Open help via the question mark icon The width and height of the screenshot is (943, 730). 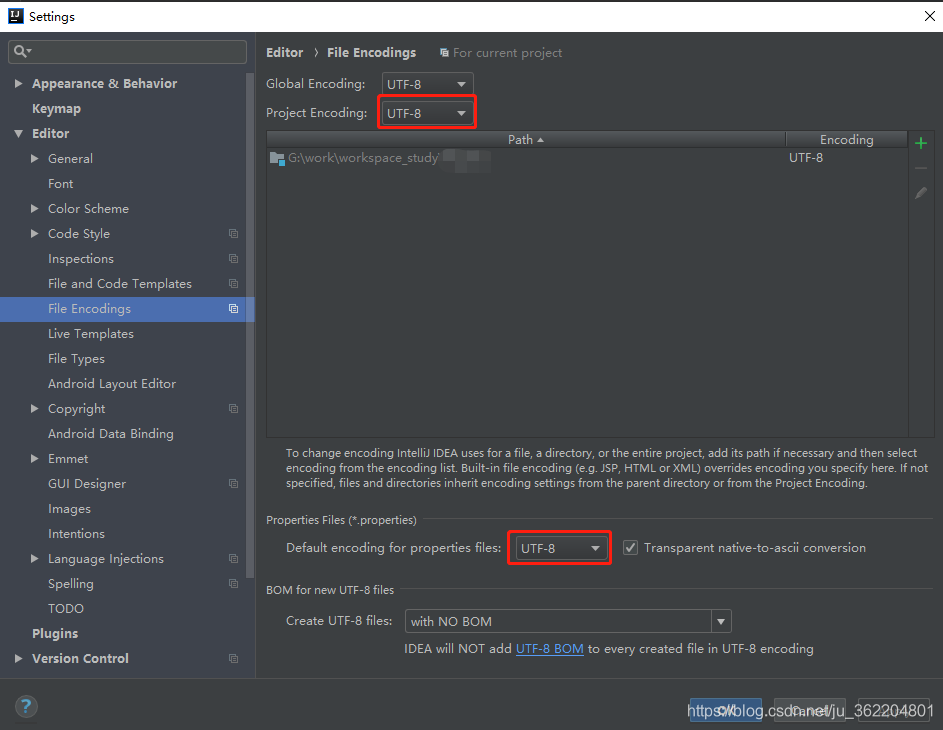26,707
